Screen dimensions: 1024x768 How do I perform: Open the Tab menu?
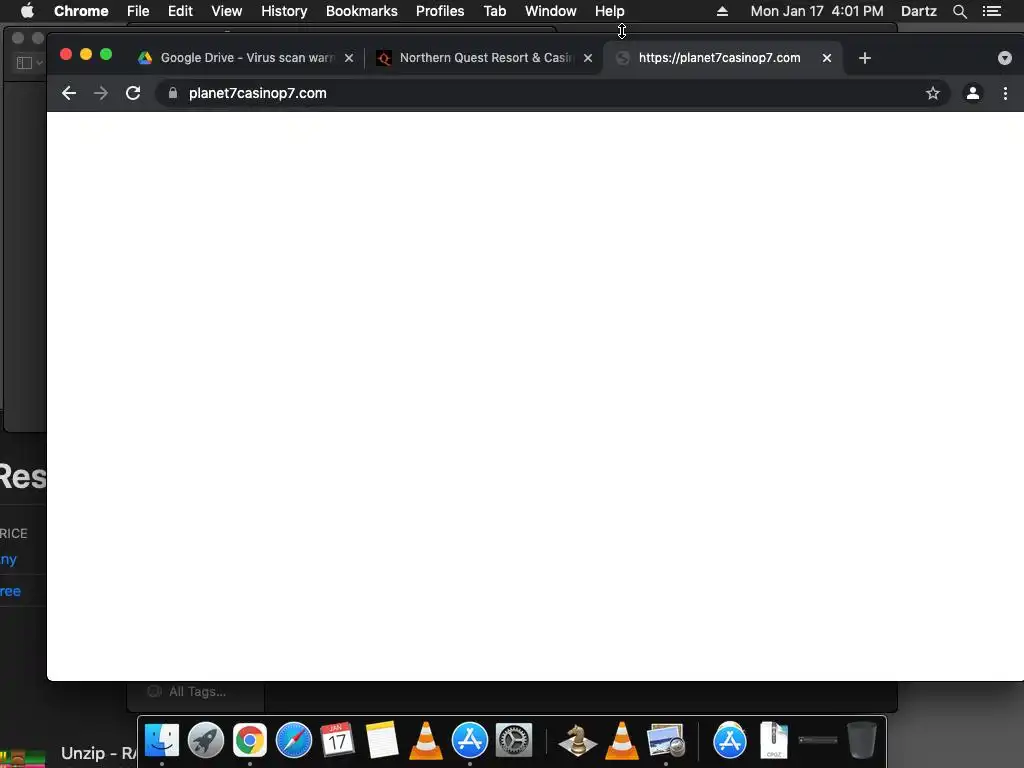click(x=494, y=11)
